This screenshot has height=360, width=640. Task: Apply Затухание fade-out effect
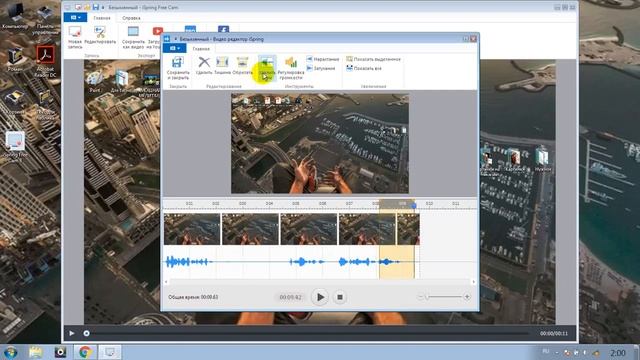(321, 68)
